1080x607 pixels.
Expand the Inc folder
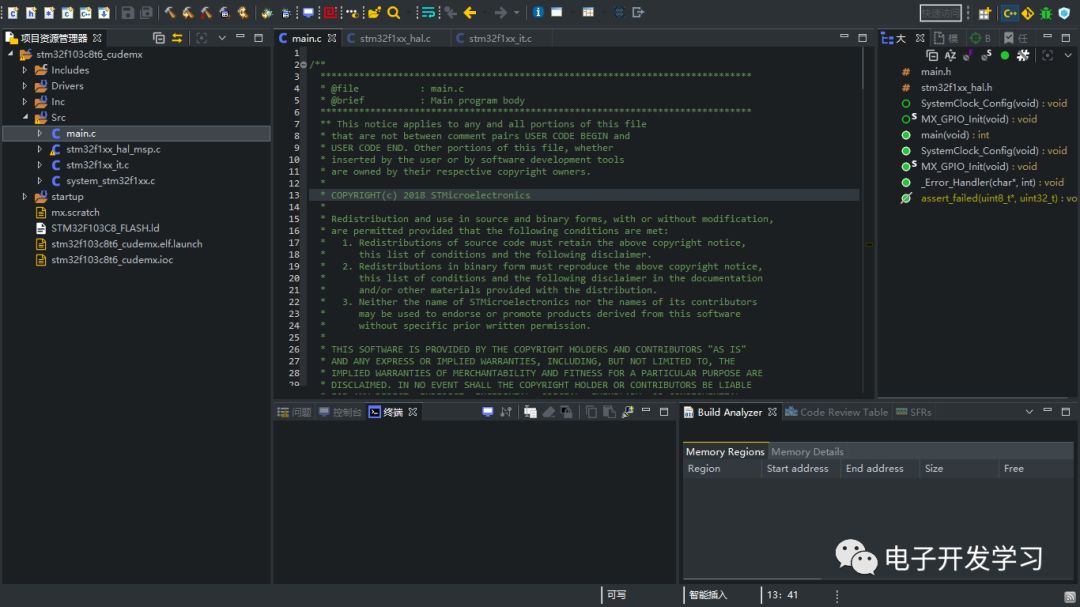25,101
